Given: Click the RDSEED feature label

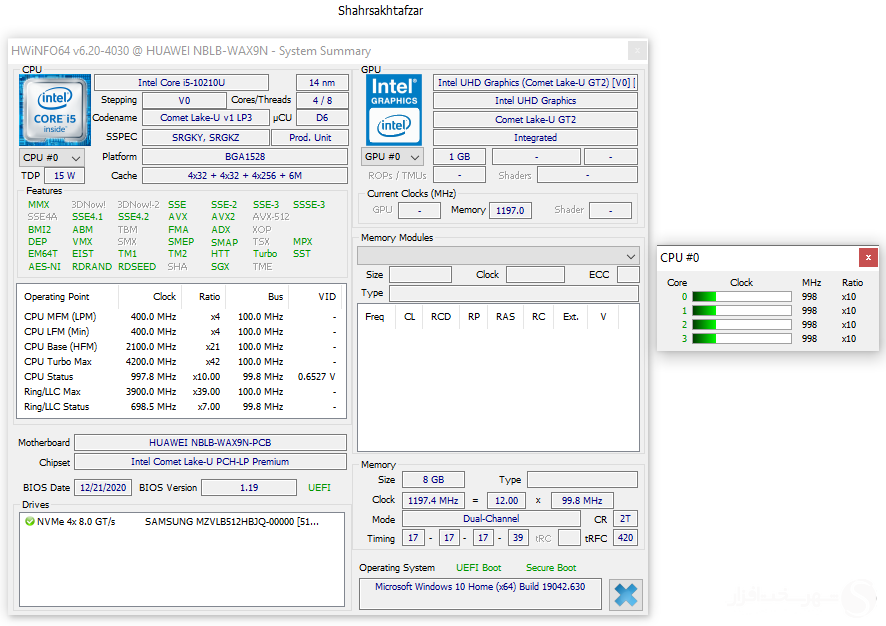Looking at the screenshot, I should coord(137,267).
